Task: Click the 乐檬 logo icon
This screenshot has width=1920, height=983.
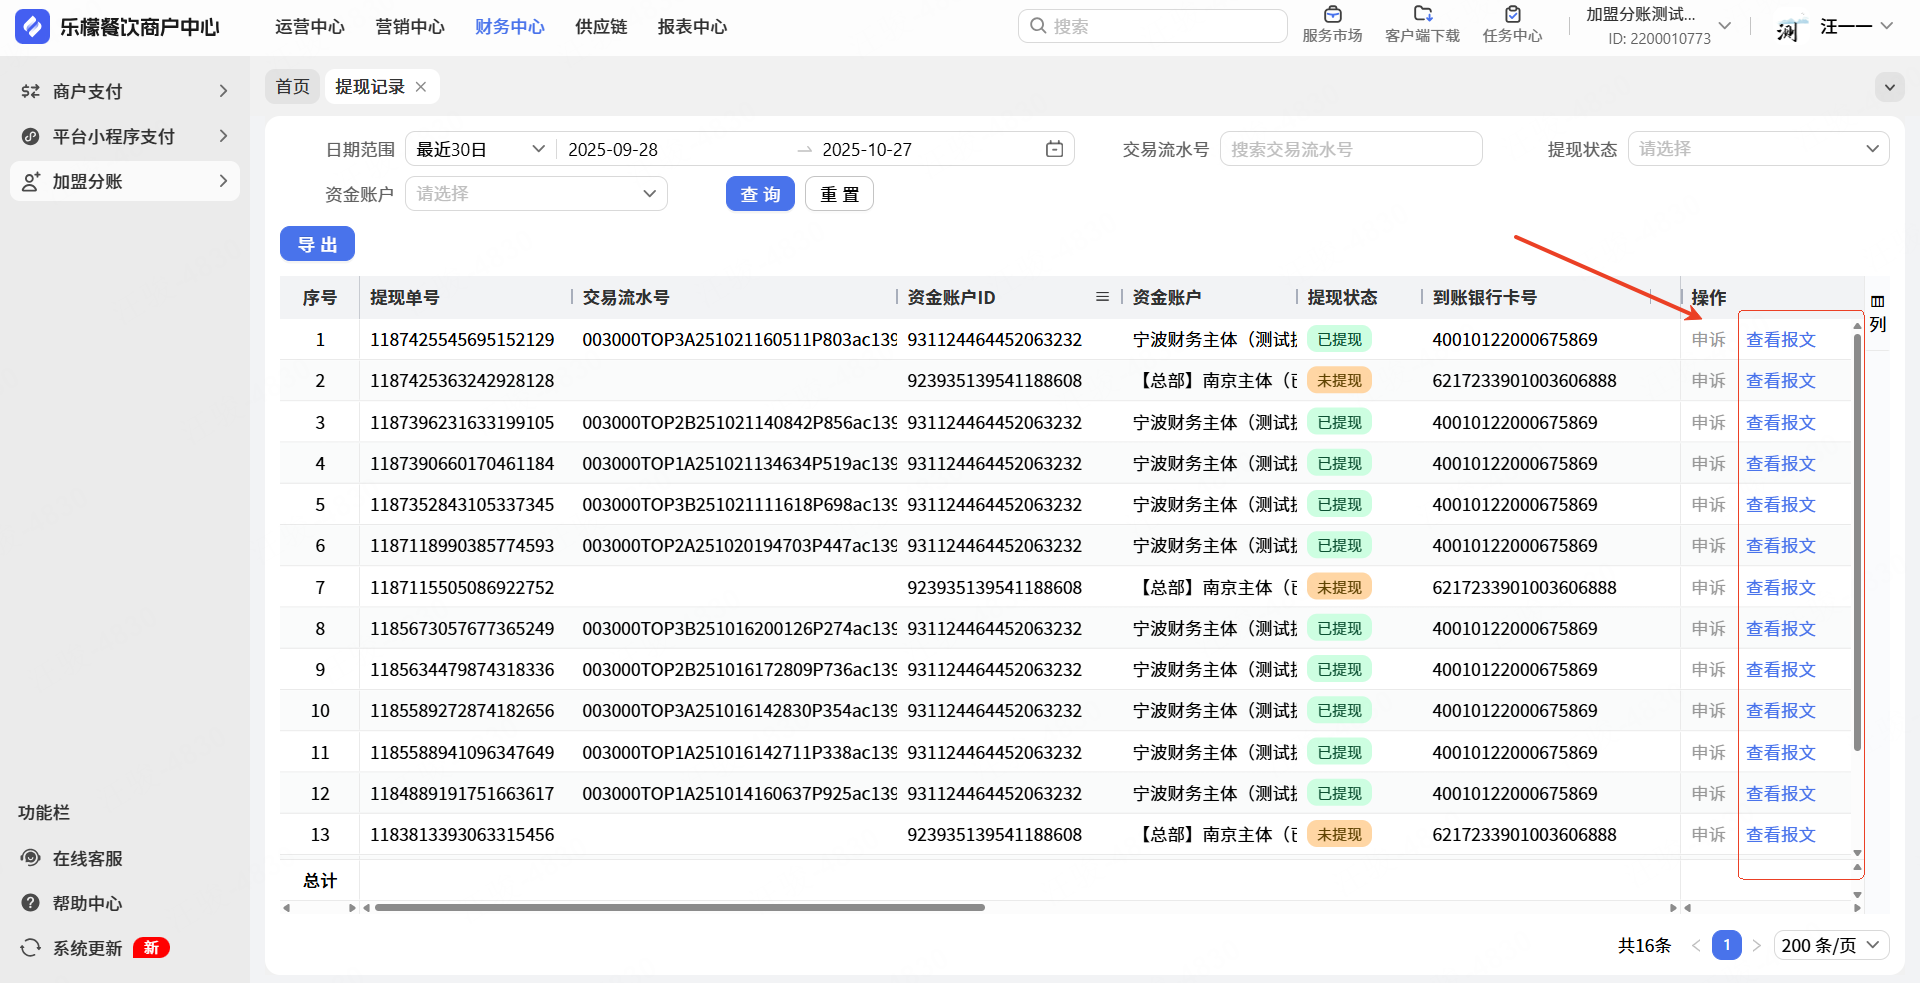Action: pos(32,27)
